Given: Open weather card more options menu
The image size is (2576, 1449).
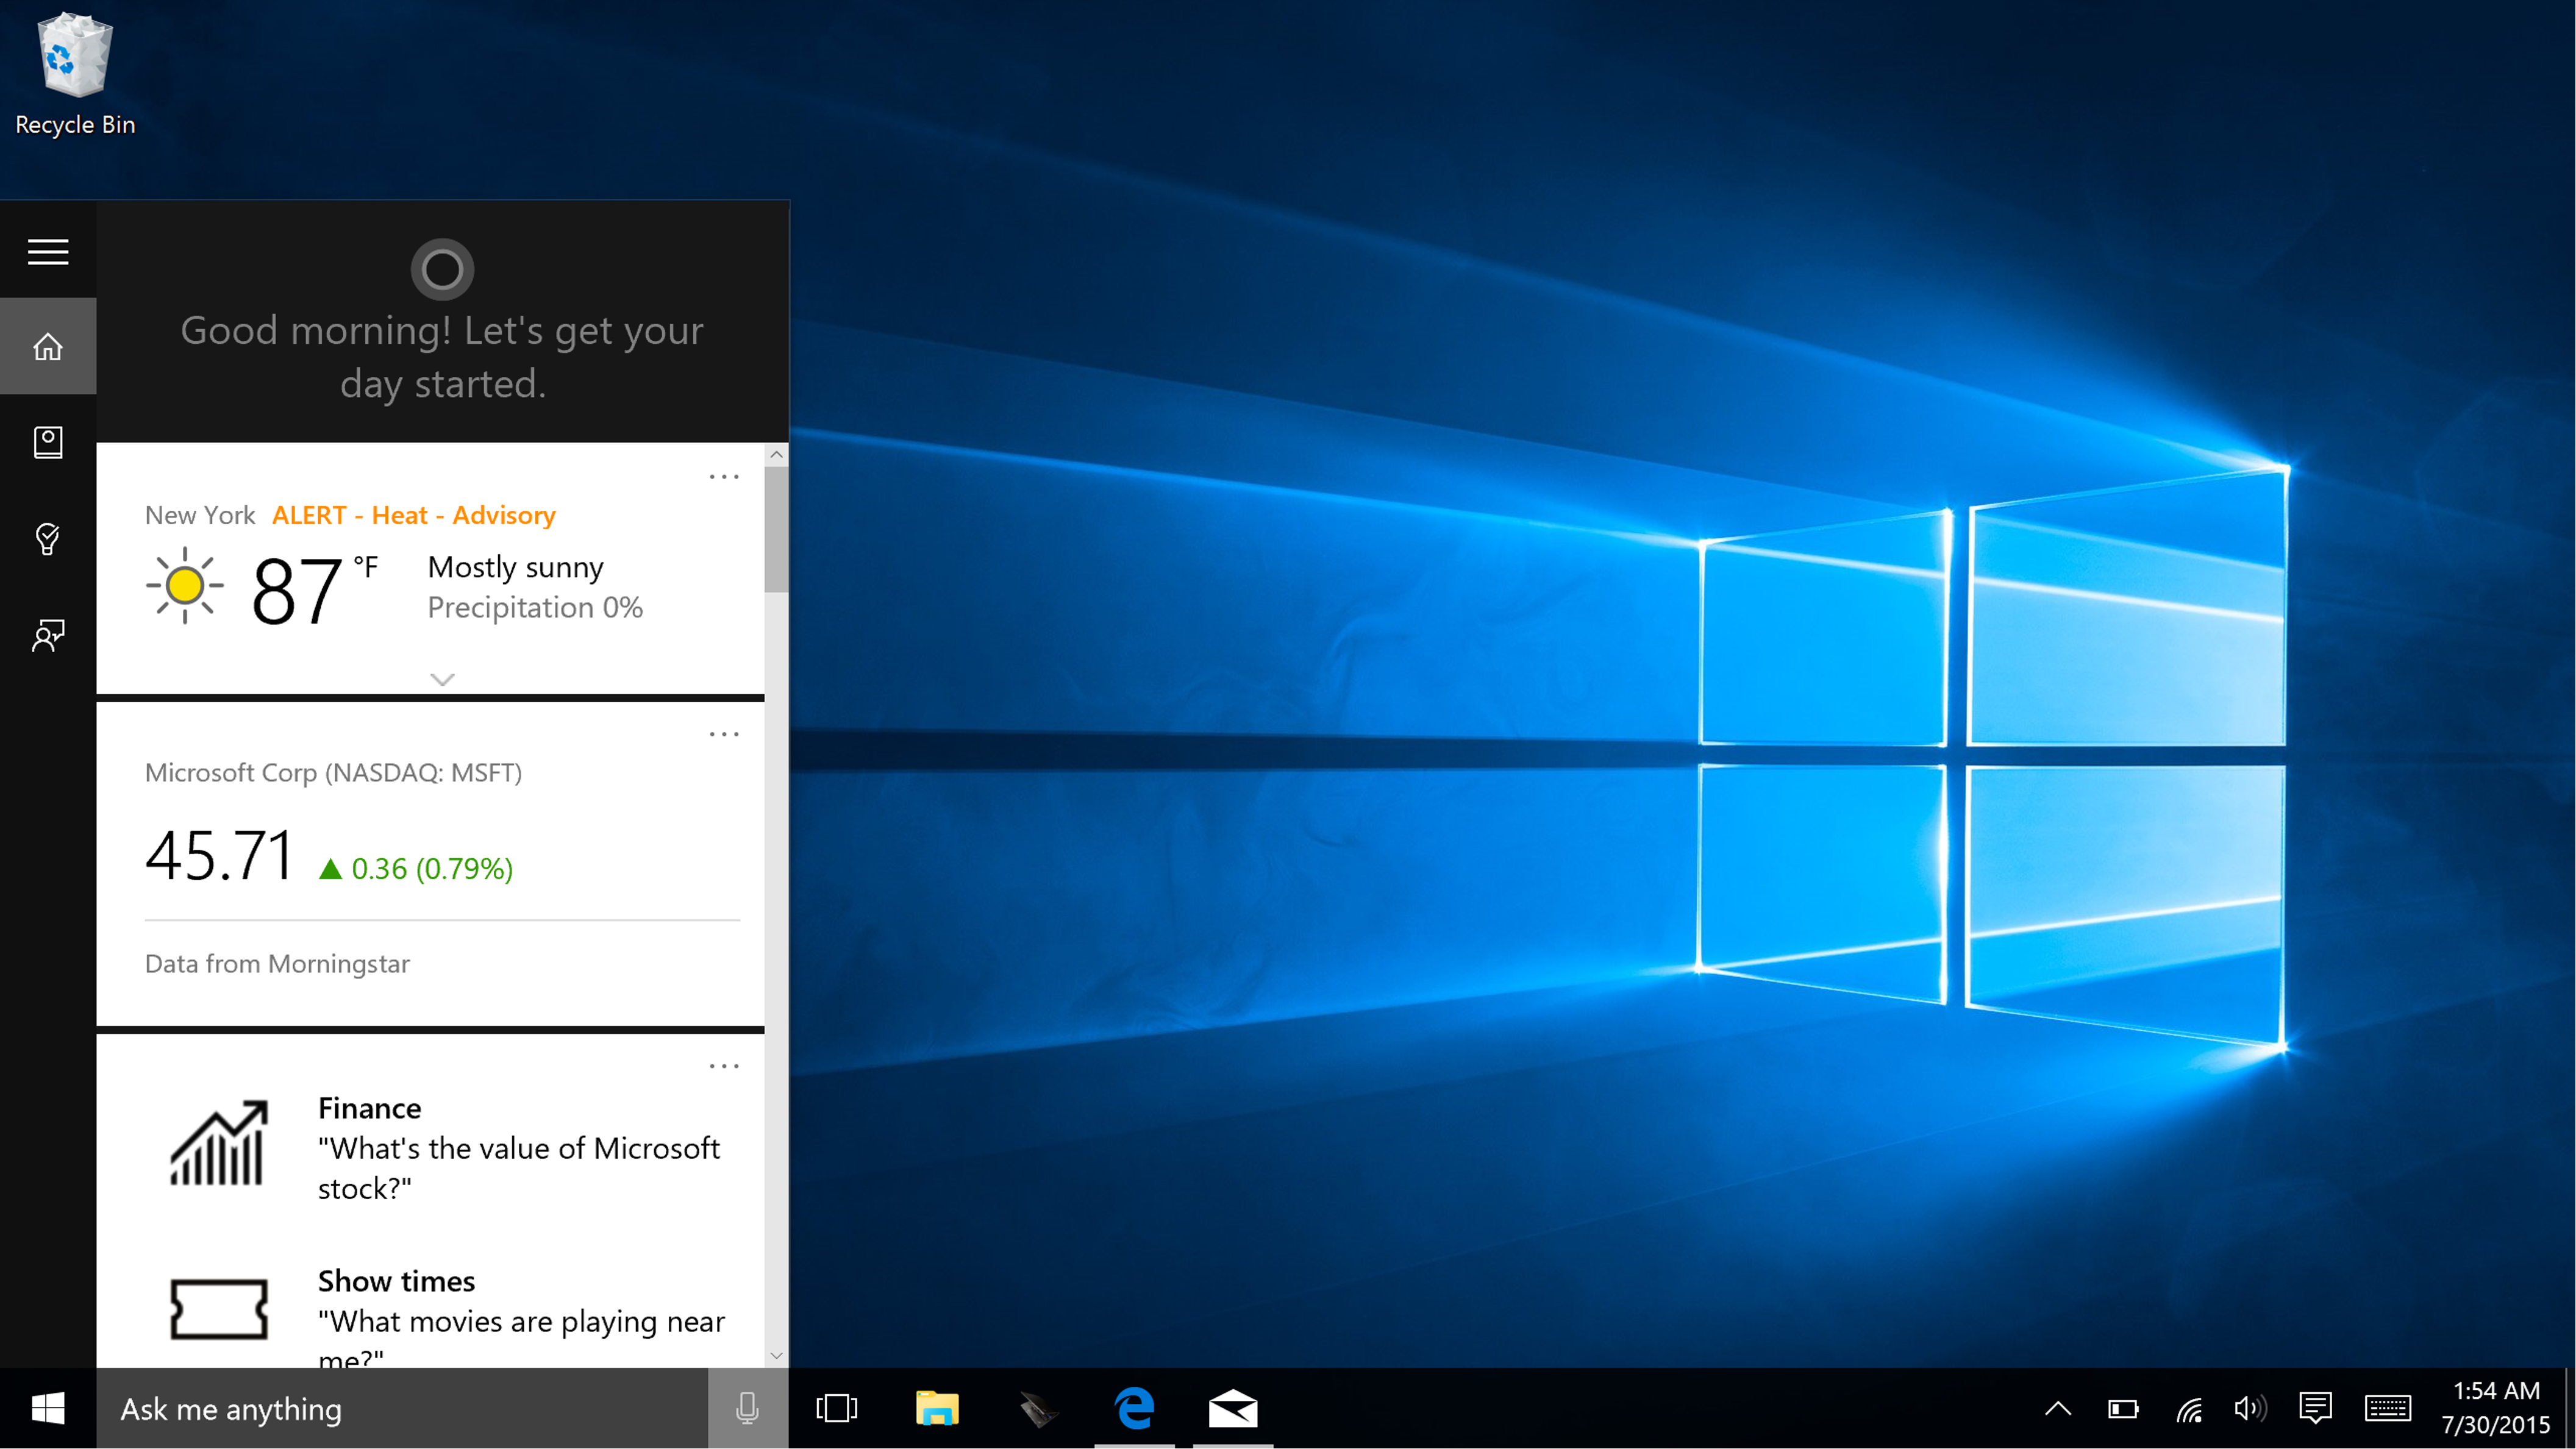Looking at the screenshot, I should (724, 477).
